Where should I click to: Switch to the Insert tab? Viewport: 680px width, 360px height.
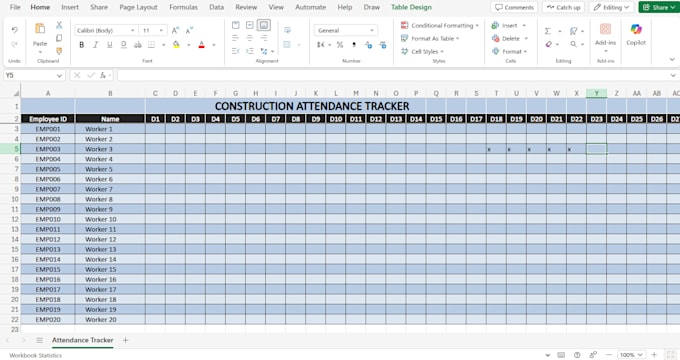click(x=70, y=7)
